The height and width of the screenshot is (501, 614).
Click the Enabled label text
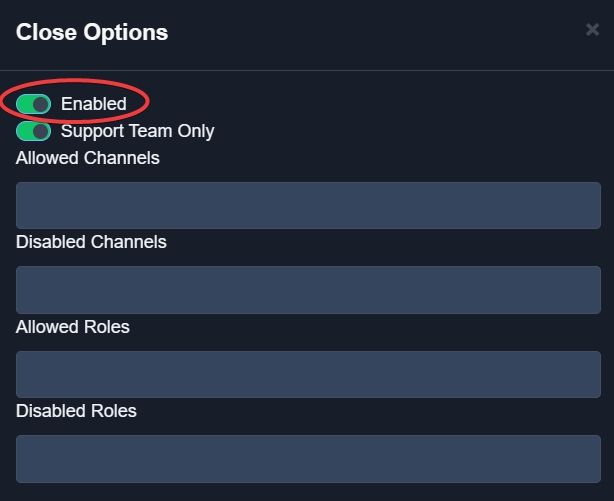[94, 104]
